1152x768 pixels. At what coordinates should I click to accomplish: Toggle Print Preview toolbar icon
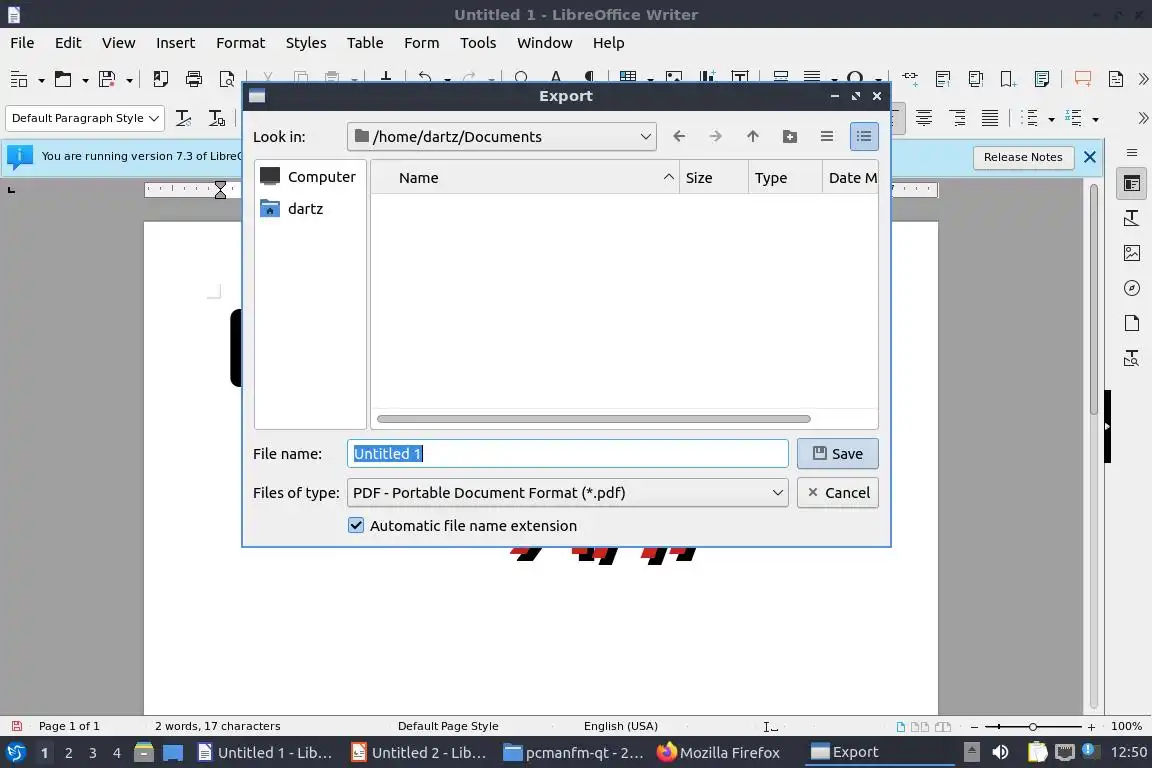coord(228,79)
